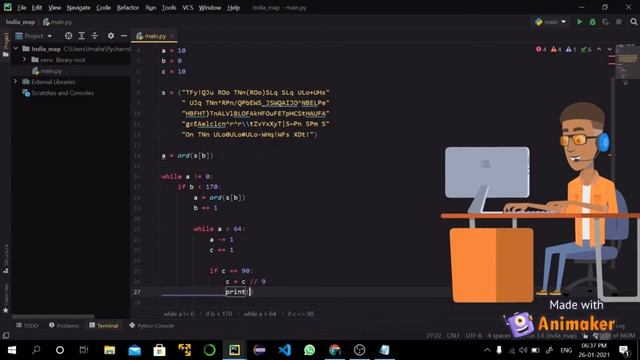Click tool windows quick access icon
The height and width of the screenshot is (360, 640).
[6, 336]
